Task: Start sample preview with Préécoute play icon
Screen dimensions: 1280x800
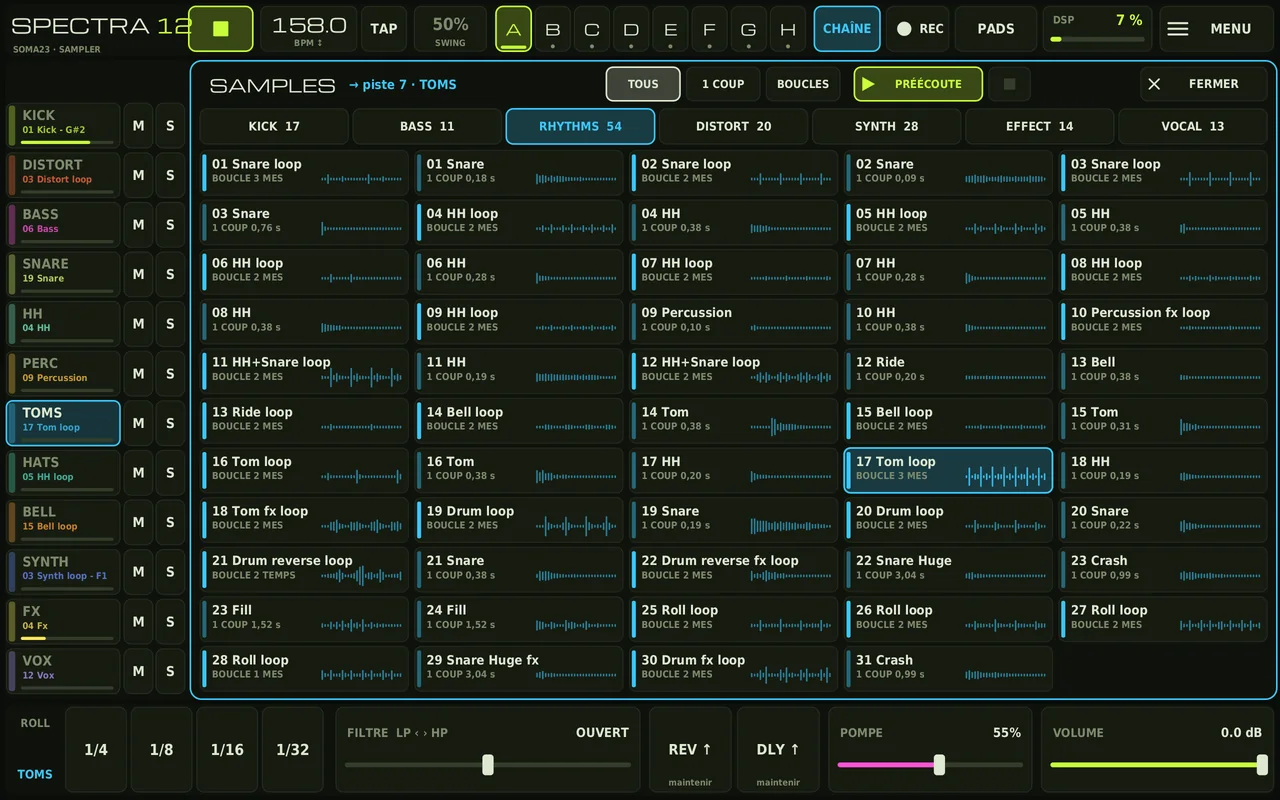Action: [868, 84]
